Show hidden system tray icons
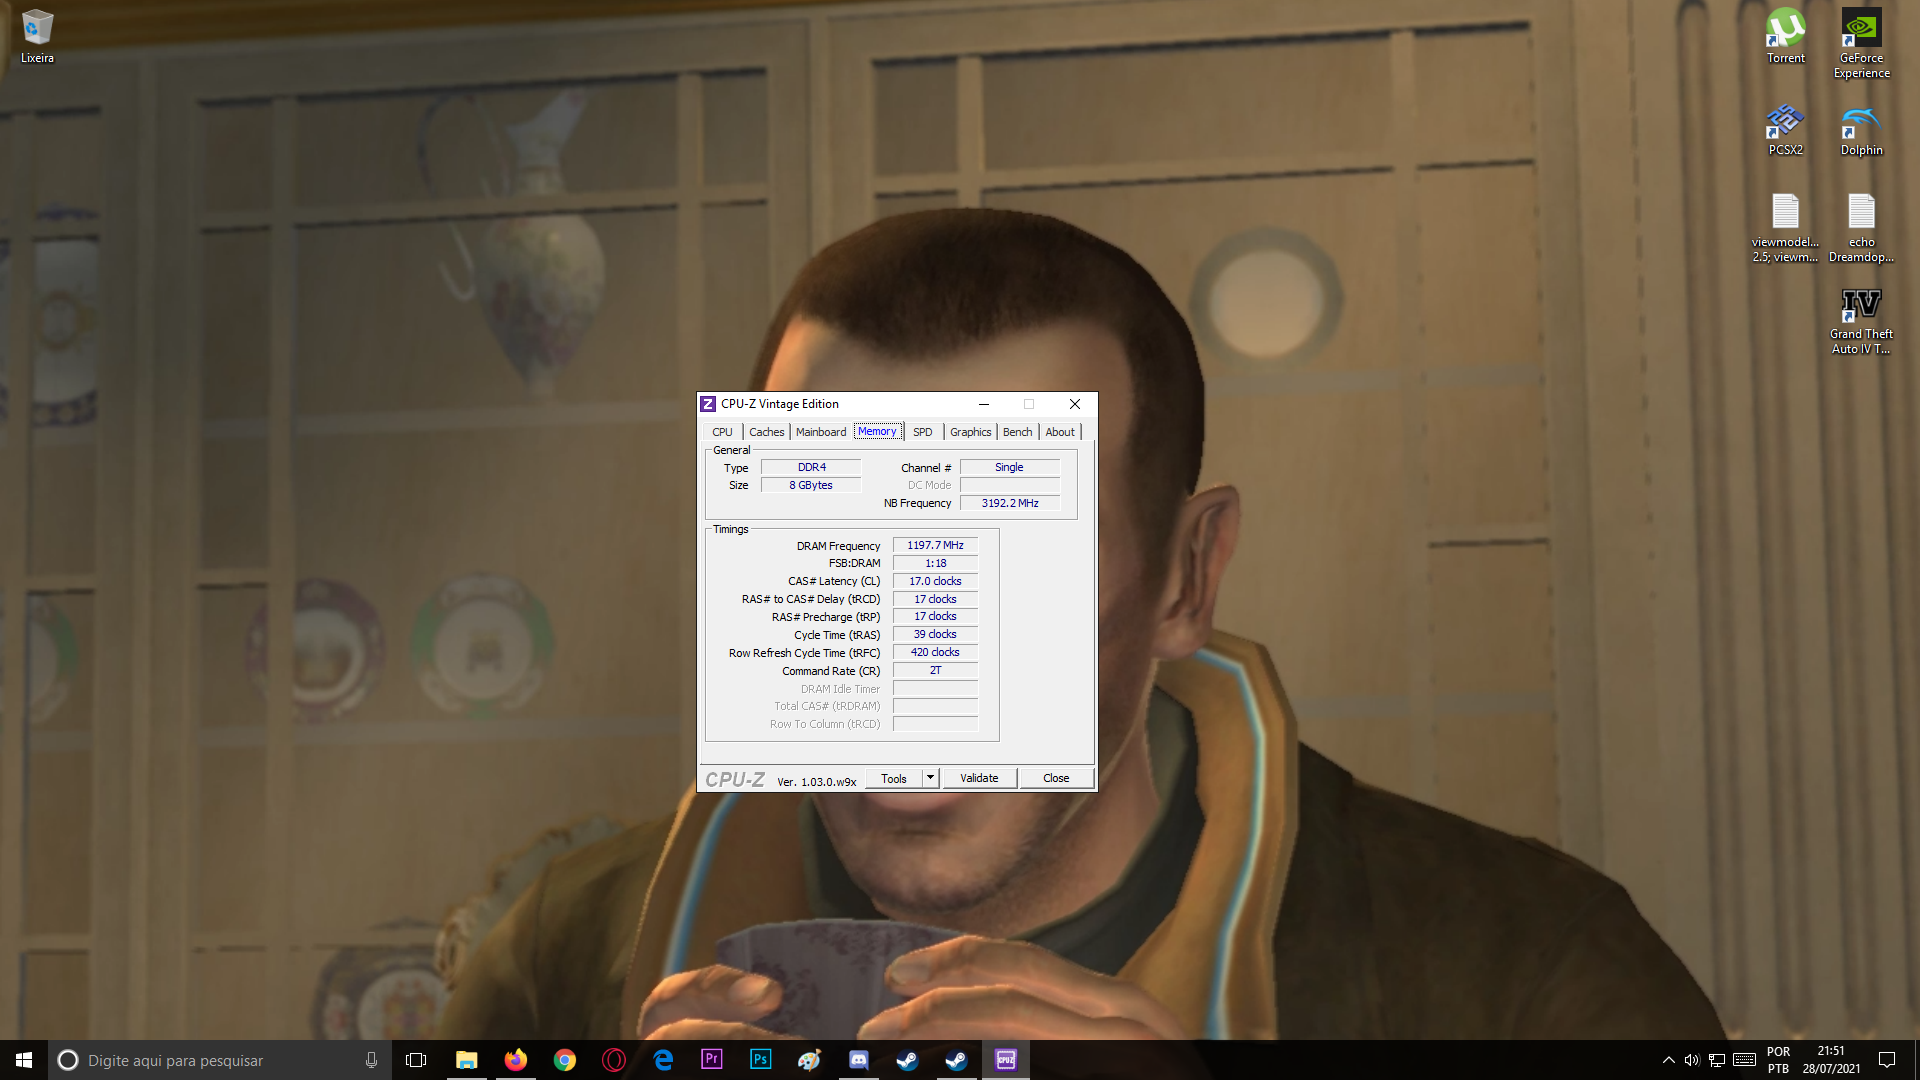Image resolution: width=1920 pixels, height=1080 pixels. click(1668, 1060)
